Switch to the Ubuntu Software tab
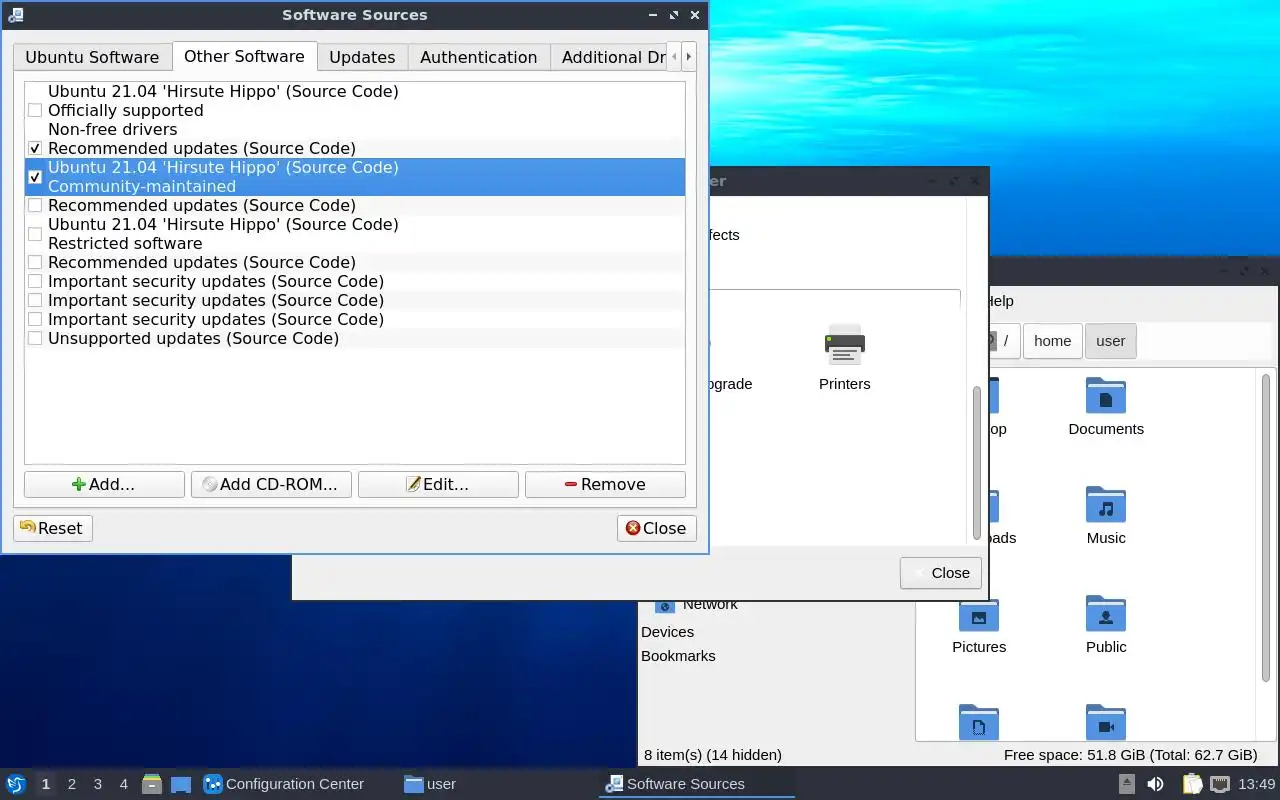The height and width of the screenshot is (800, 1280). (92, 57)
